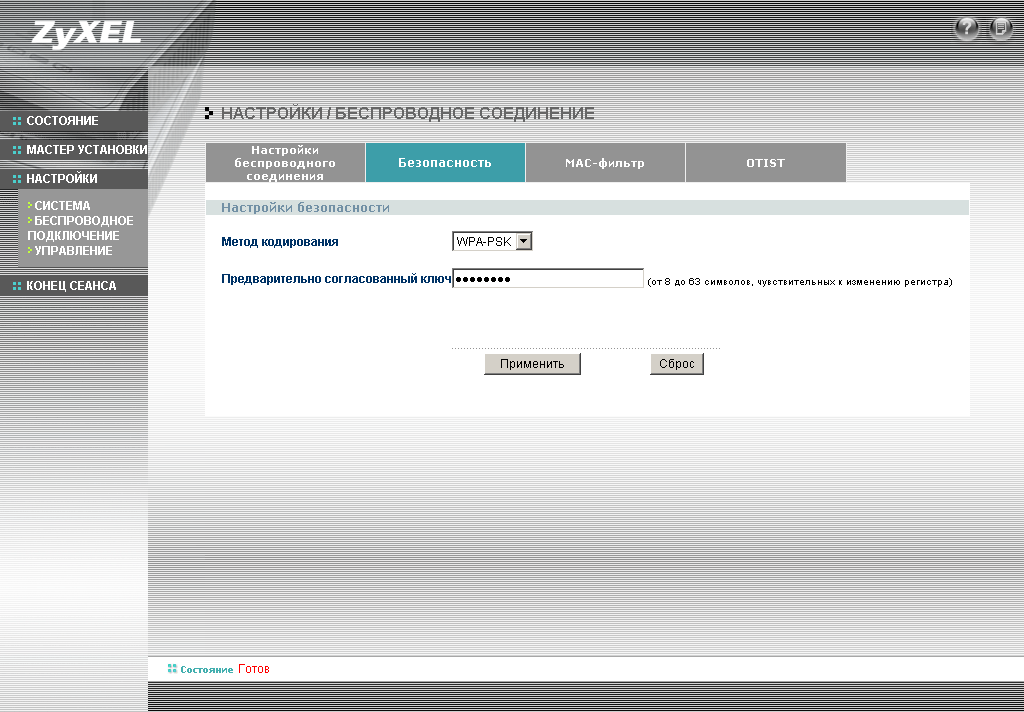Expand the Метод кодирования WPA-PSK dropdown
Viewport: 1024px width, 712px height.
(492, 242)
